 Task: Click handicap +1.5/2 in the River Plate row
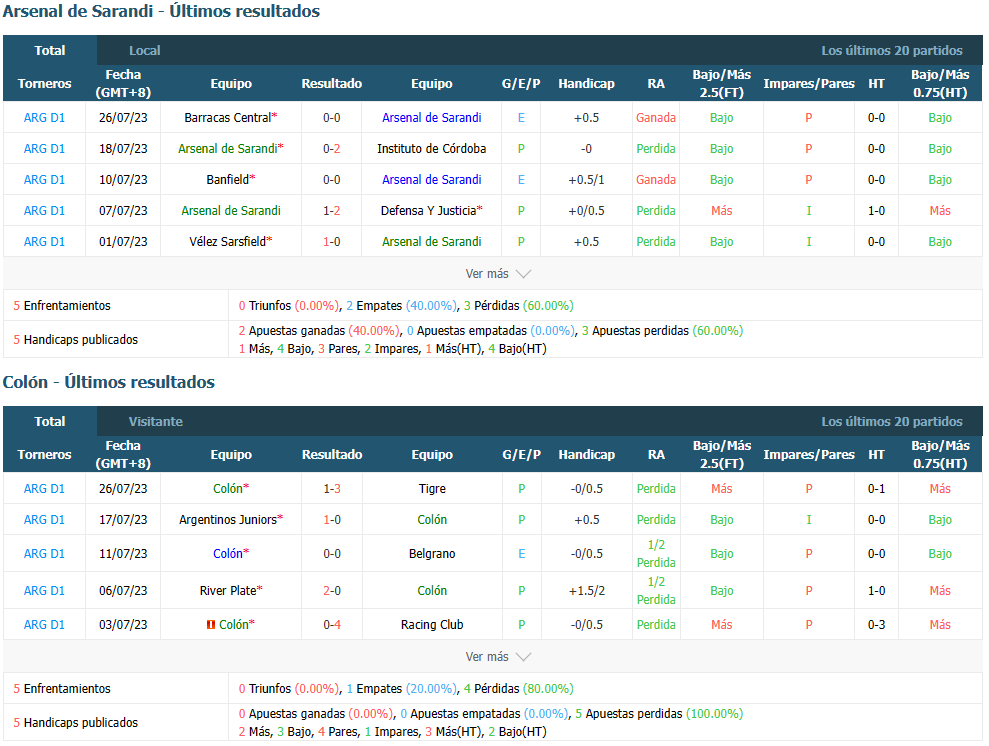pos(587,591)
